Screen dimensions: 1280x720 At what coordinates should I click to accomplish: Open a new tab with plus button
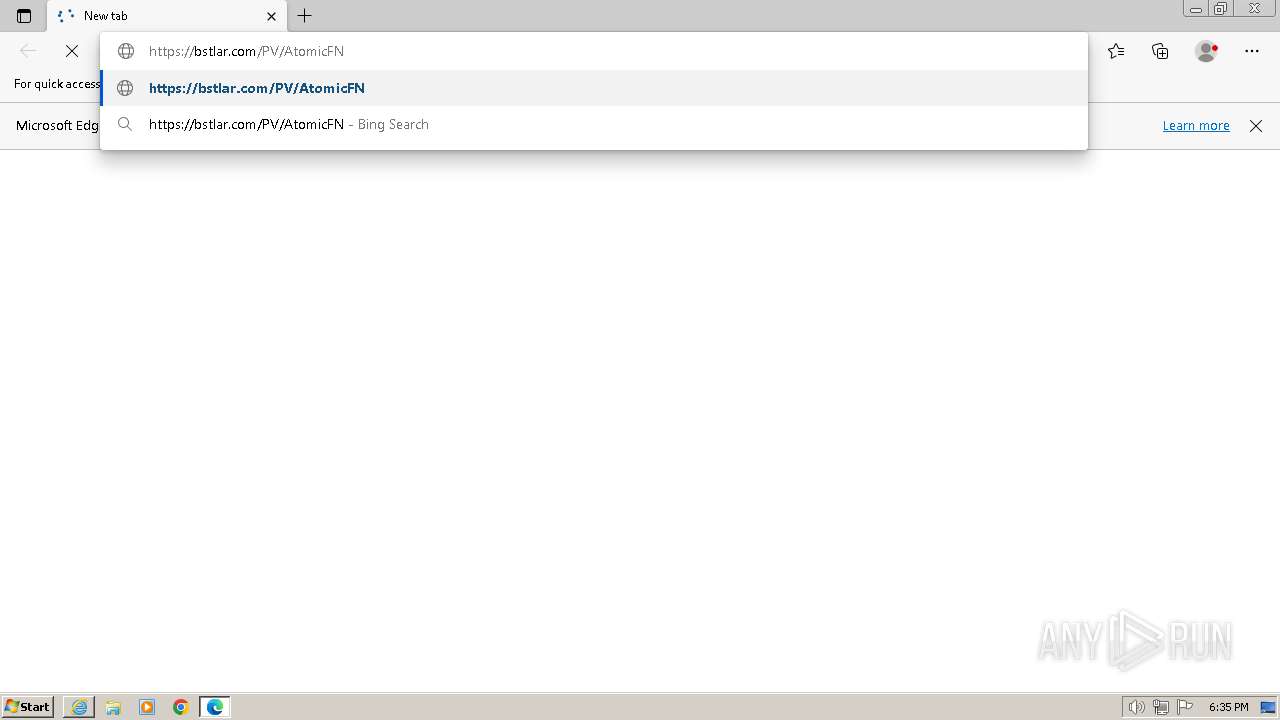pyautogui.click(x=305, y=16)
